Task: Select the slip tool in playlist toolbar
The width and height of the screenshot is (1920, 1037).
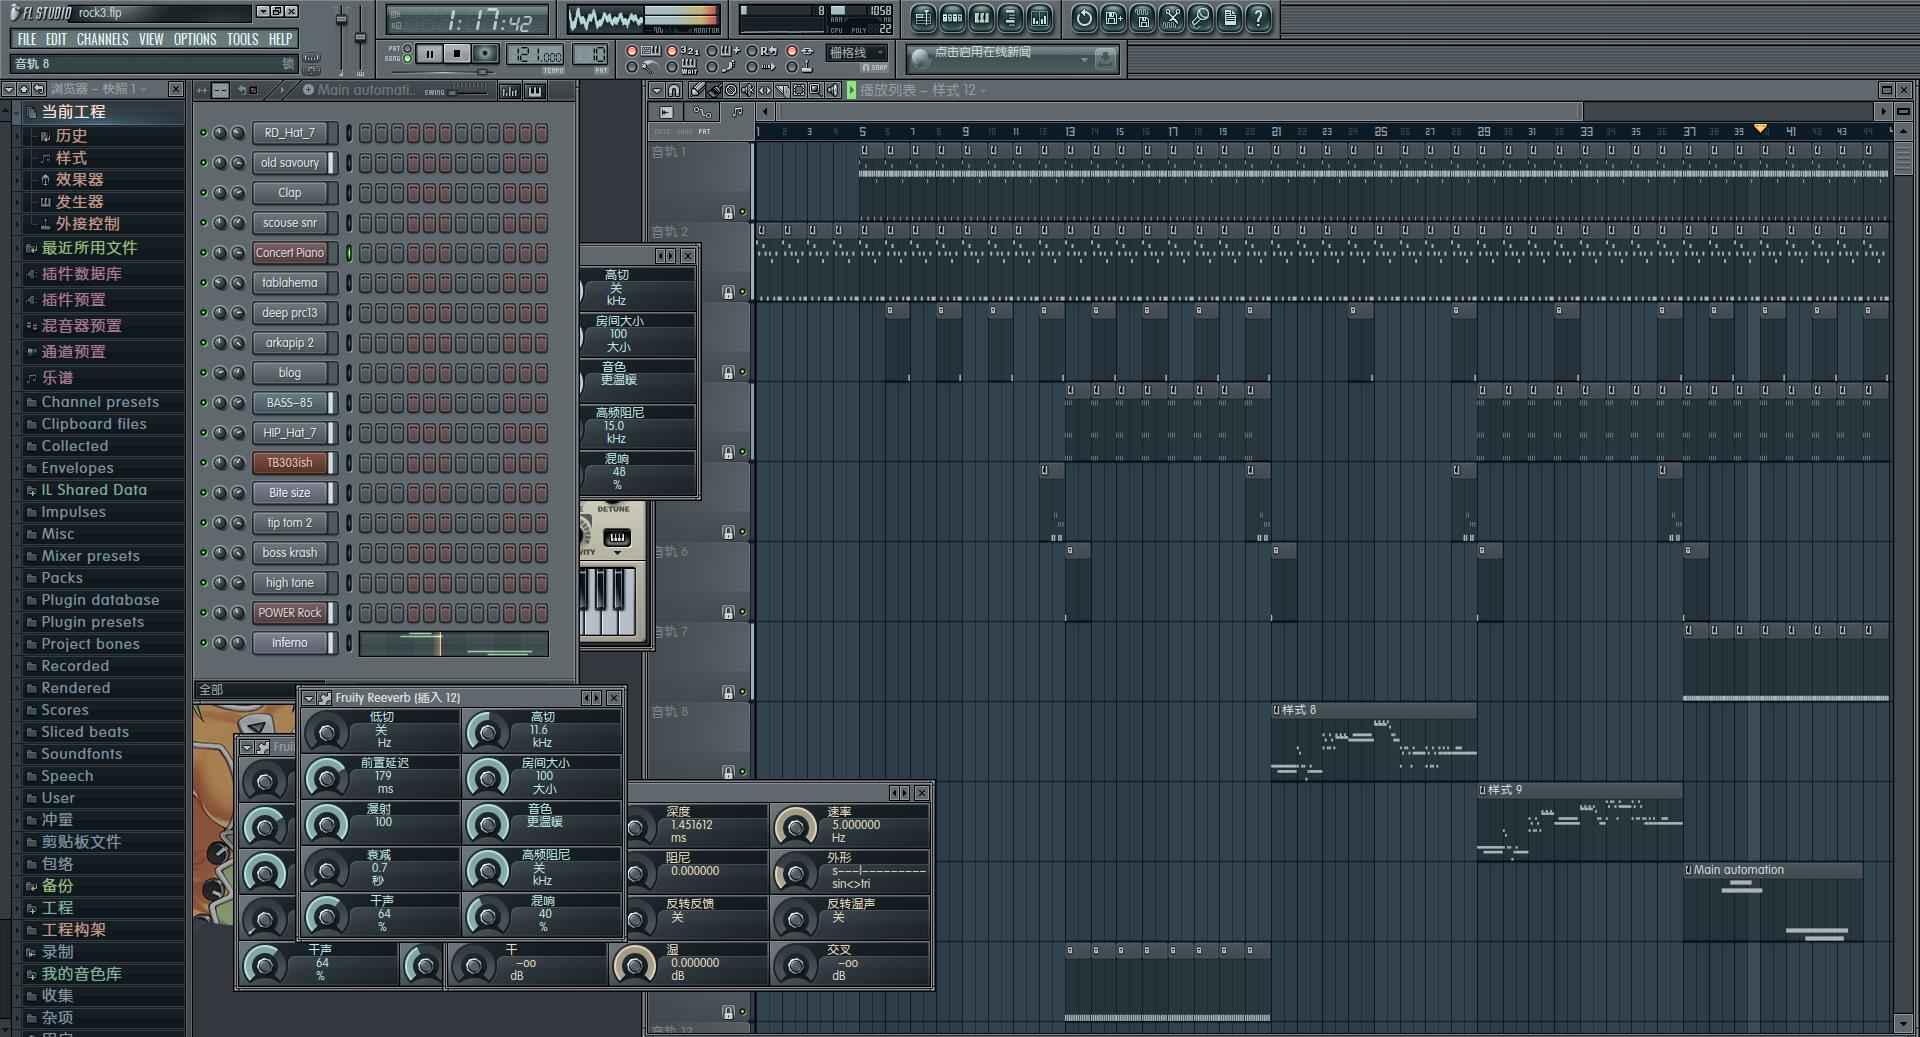Action: (765, 90)
